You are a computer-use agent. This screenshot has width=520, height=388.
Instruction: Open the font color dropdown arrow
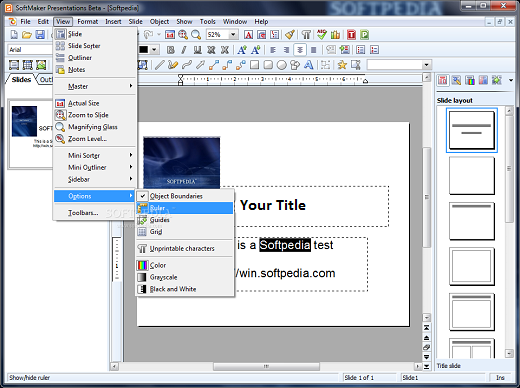click(x=154, y=50)
